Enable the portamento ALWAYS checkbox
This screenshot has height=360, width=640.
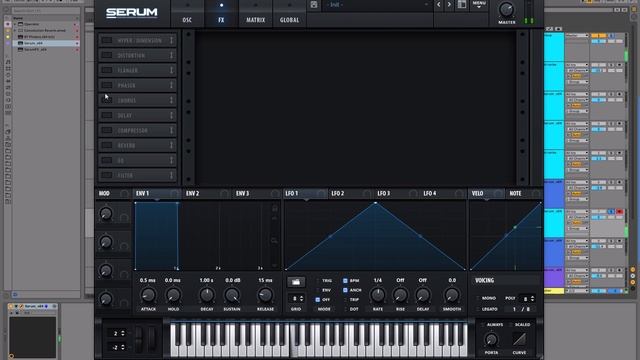[x=483, y=324]
